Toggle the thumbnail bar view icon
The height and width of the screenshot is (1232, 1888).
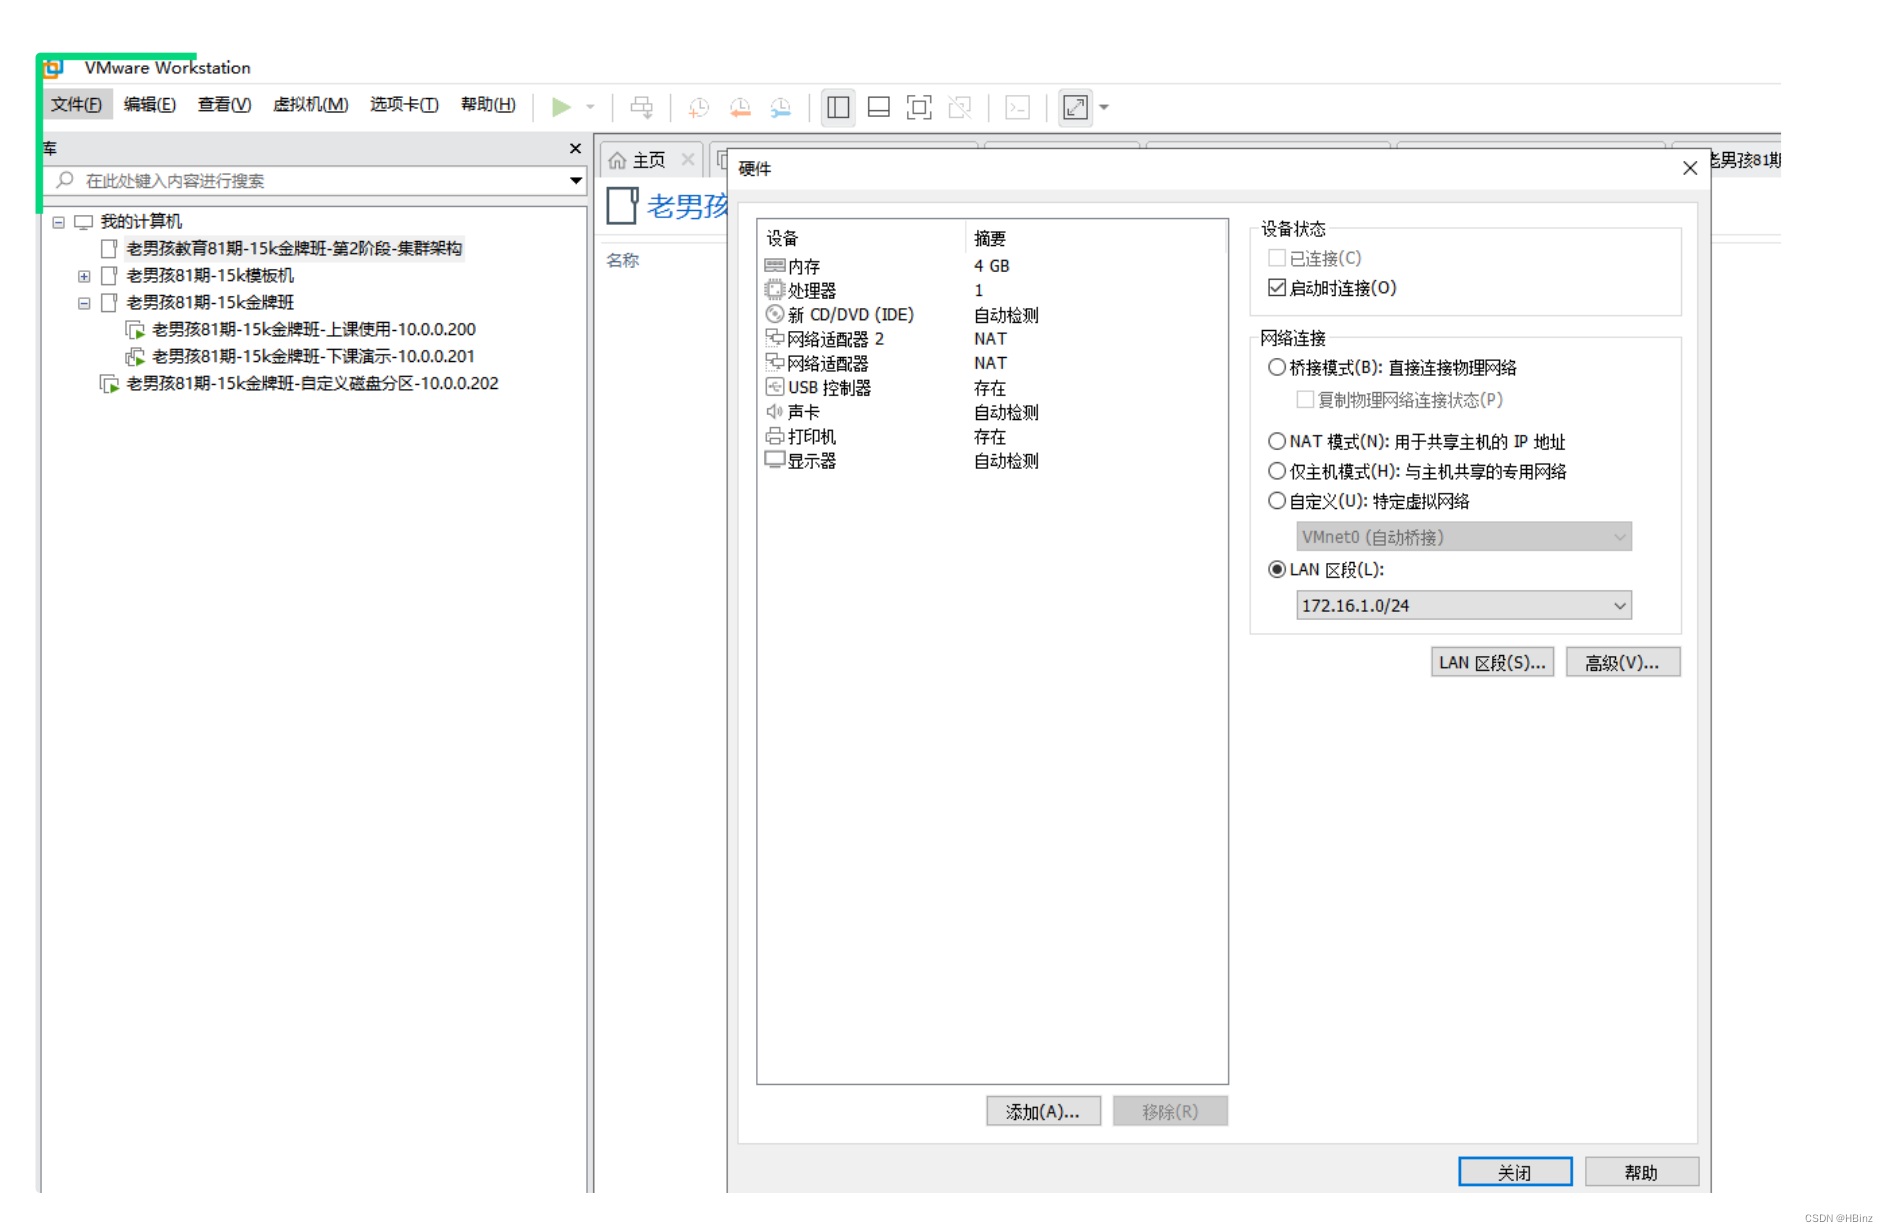point(878,107)
